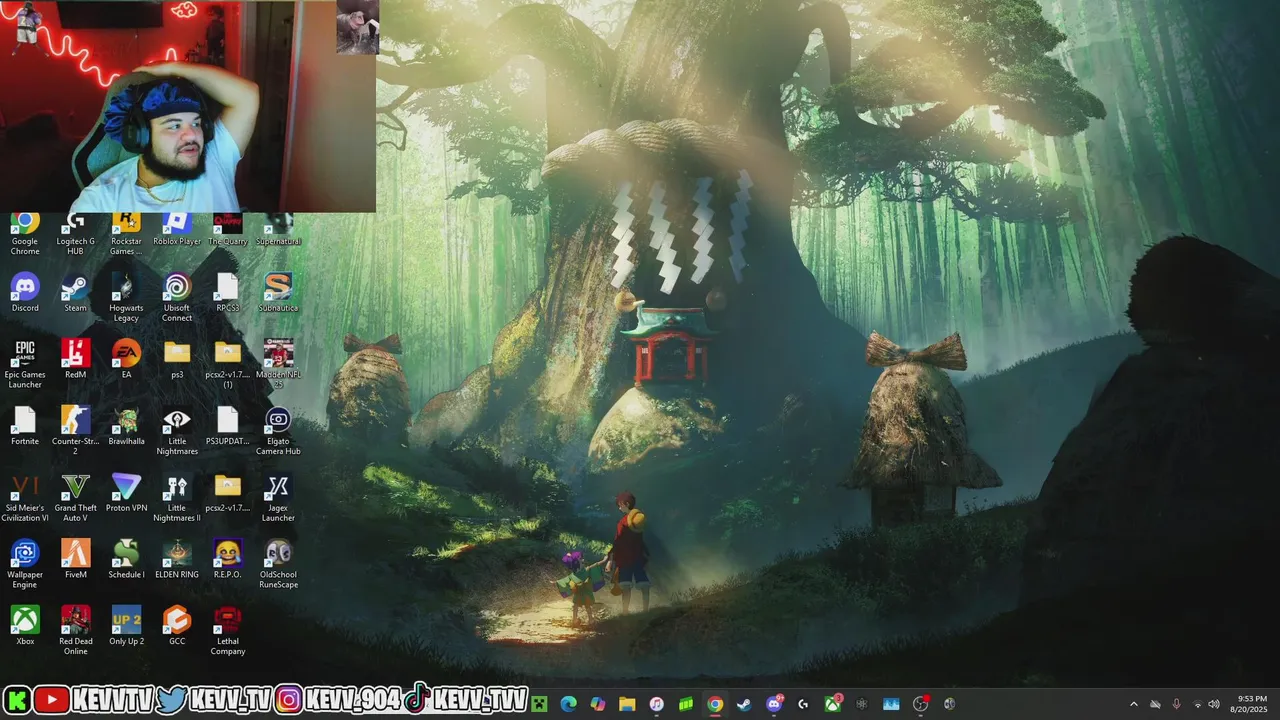
Task: Open File Explorer from the taskbar
Action: click(x=627, y=704)
